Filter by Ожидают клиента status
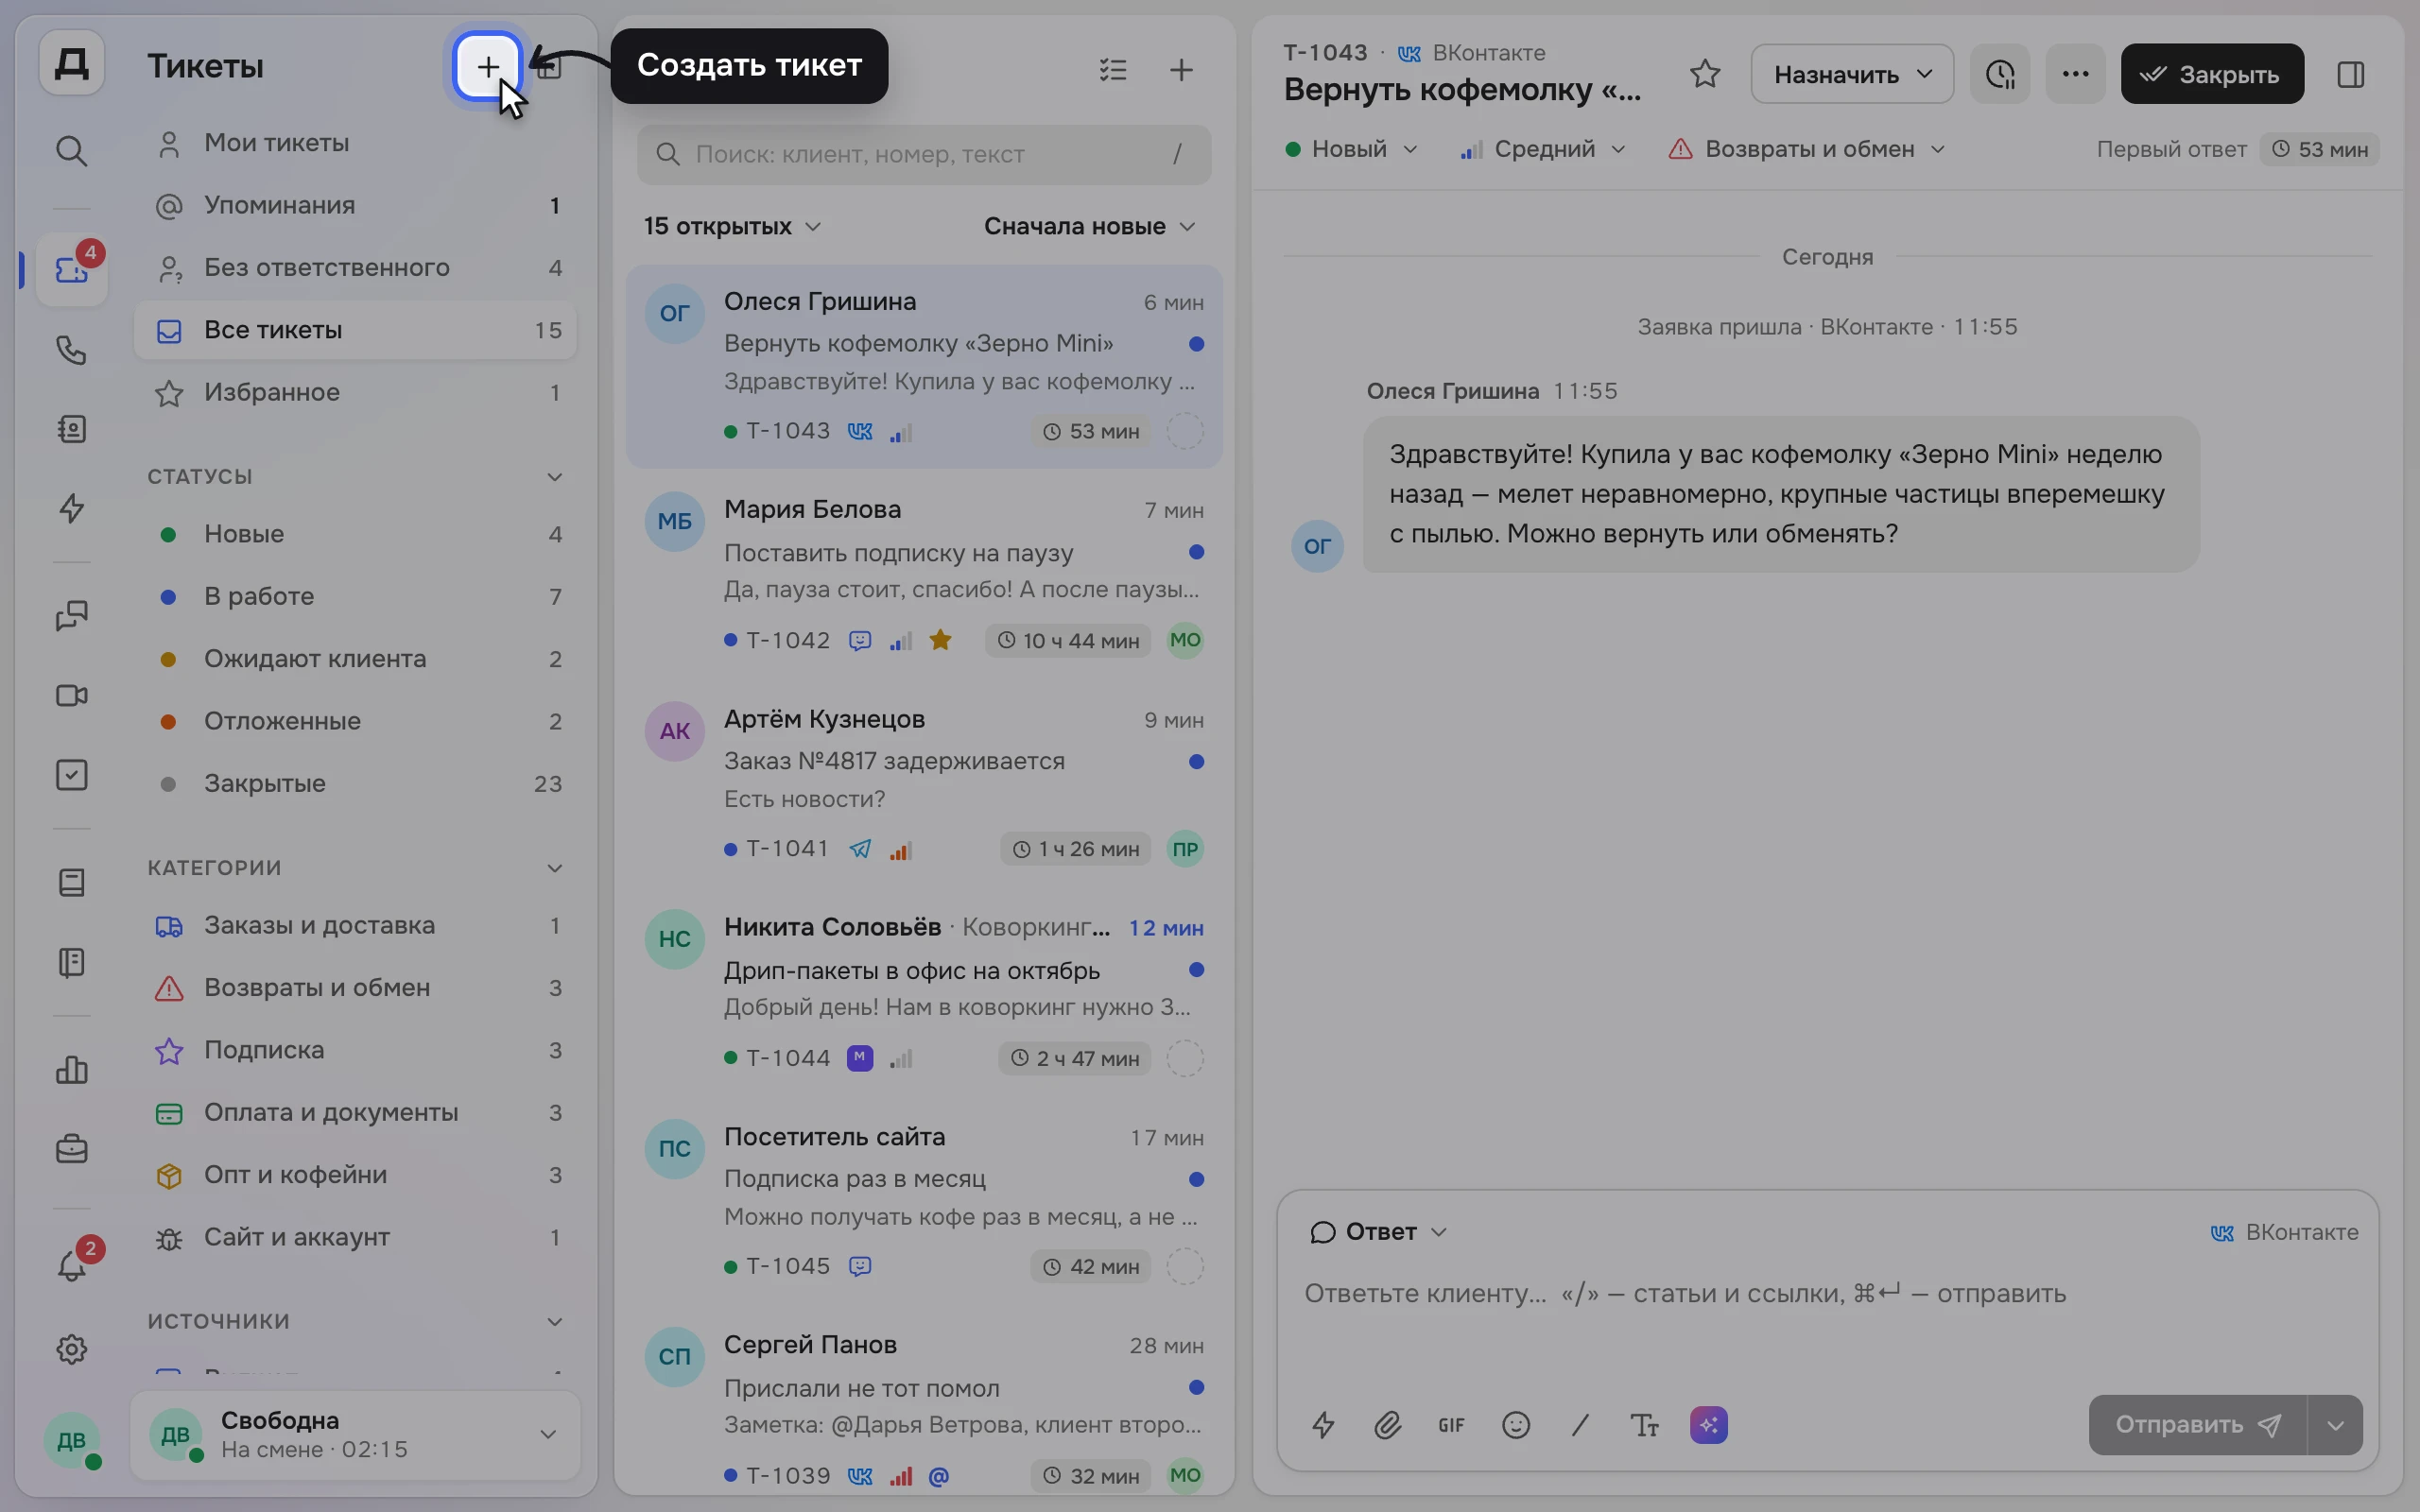Image resolution: width=2420 pixels, height=1512 pixels. [355, 659]
